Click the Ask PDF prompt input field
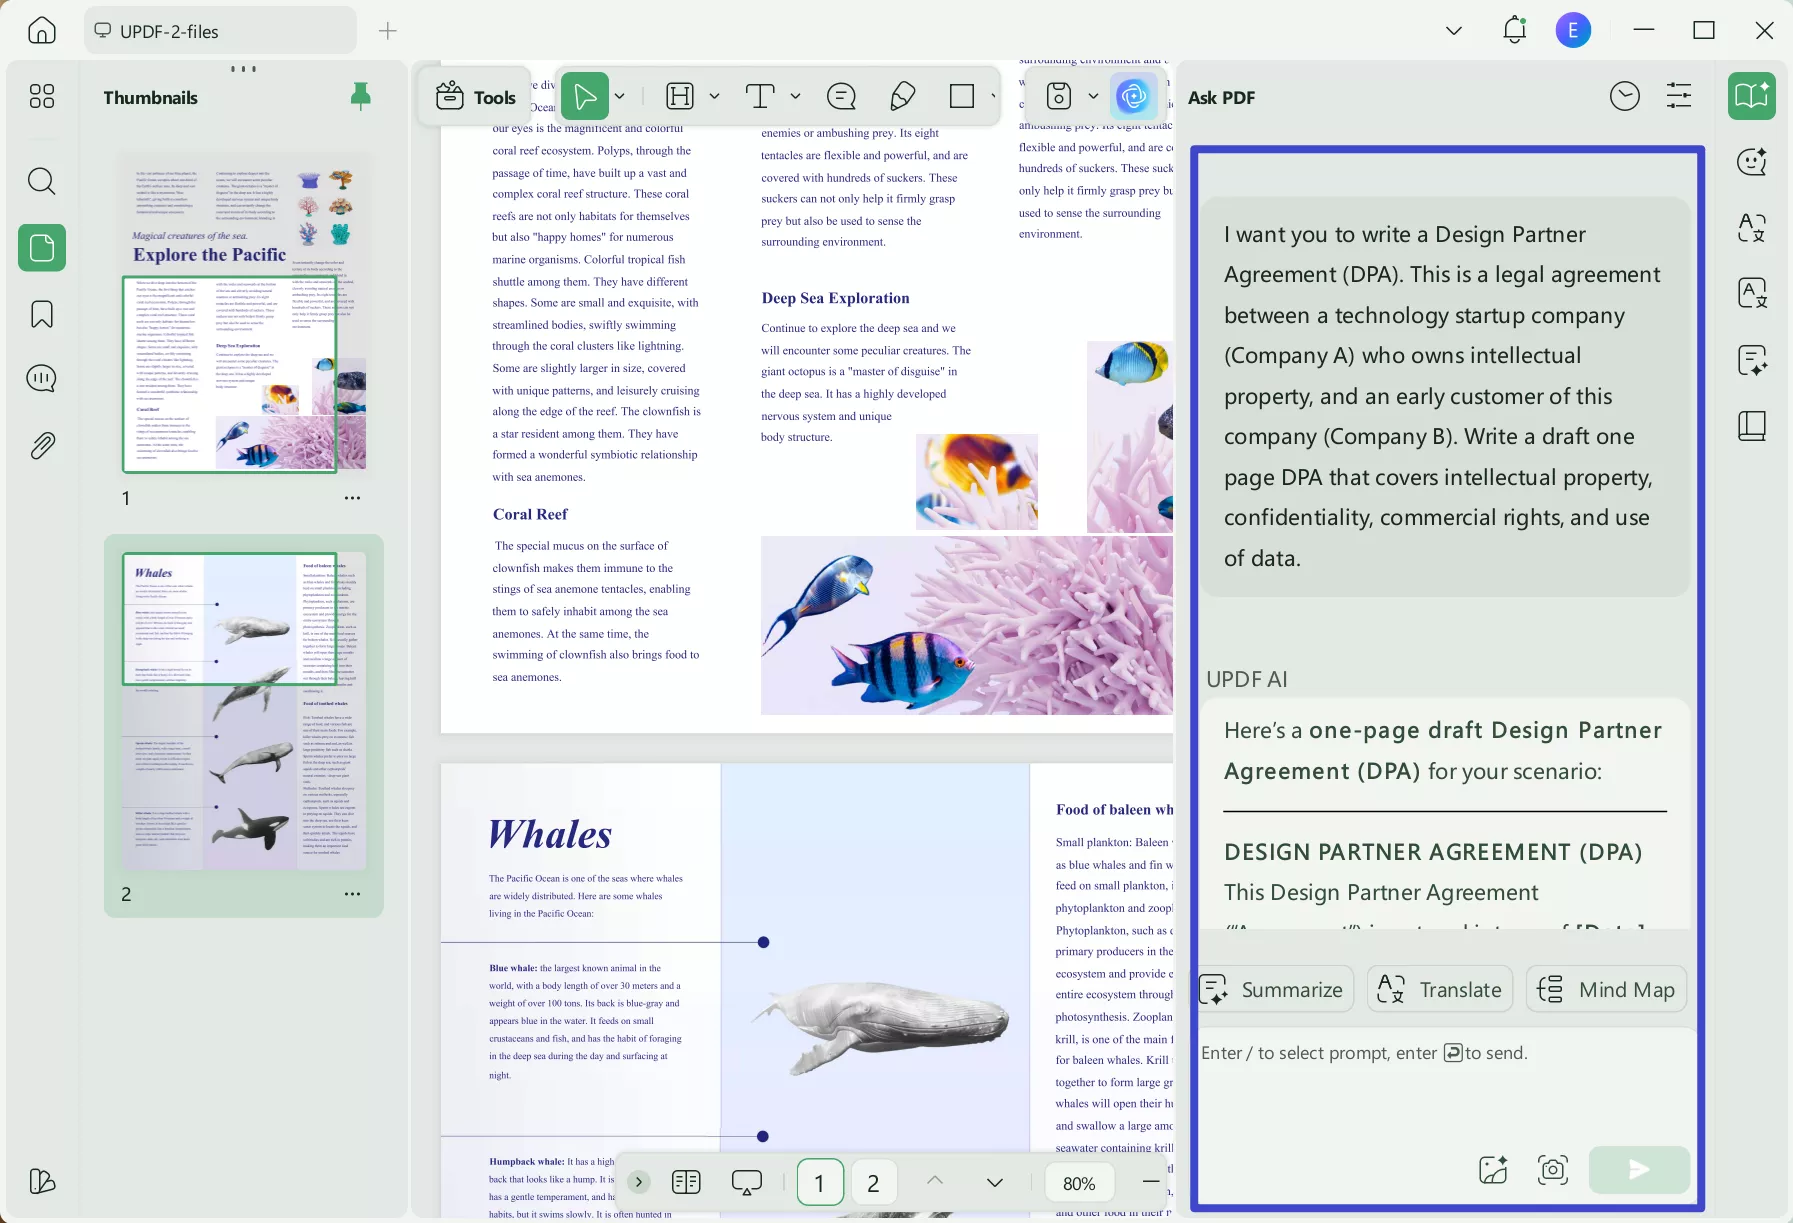This screenshot has height=1223, width=1793. pyautogui.click(x=1440, y=1090)
